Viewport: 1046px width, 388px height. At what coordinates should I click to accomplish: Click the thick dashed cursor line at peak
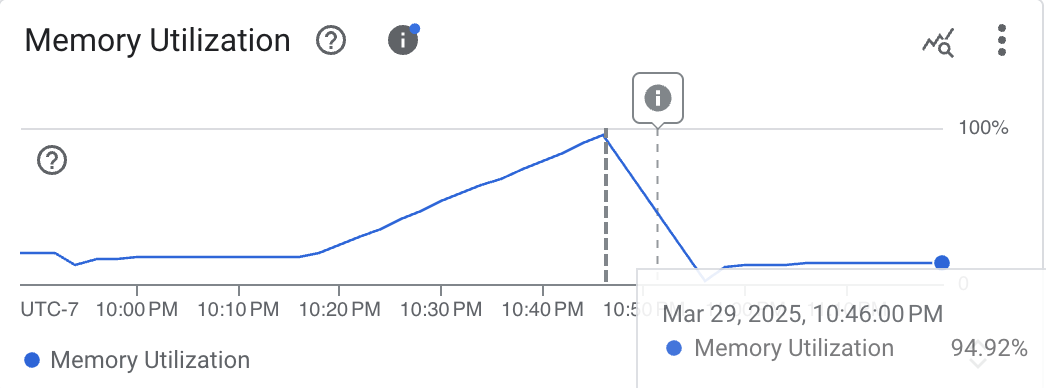(x=606, y=207)
